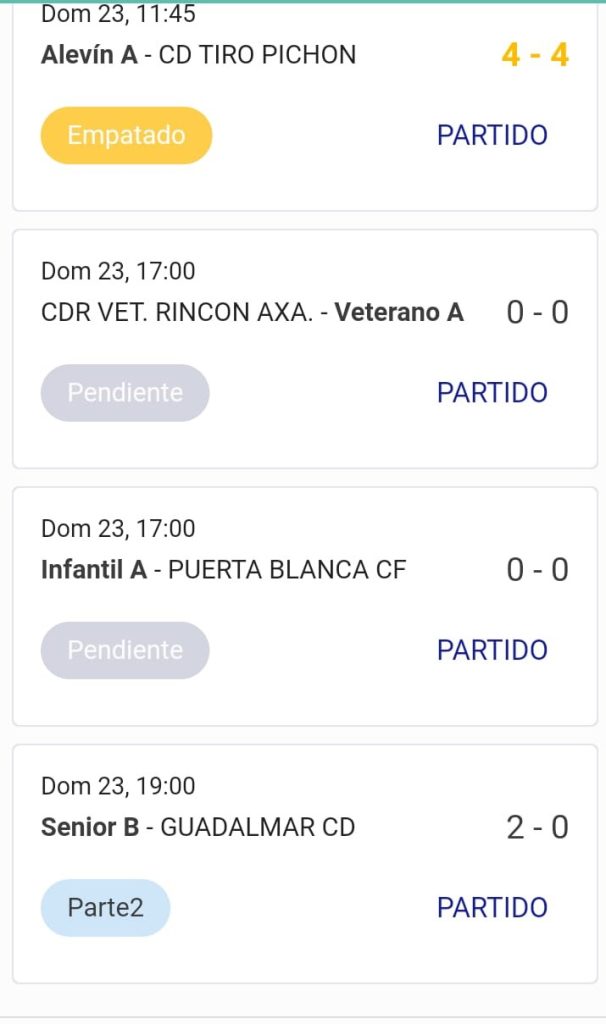Open PARTIDO link for Infantil A match

coord(492,650)
